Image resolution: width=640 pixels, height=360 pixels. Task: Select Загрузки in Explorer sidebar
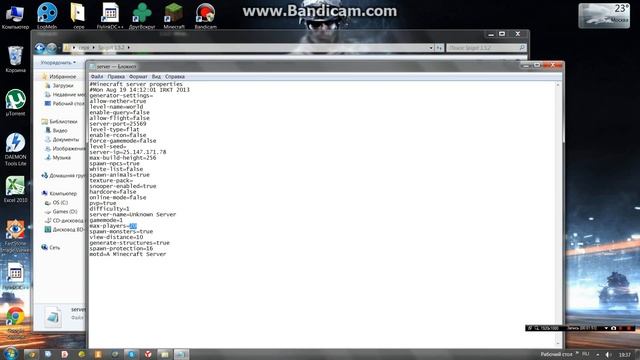coord(59,85)
